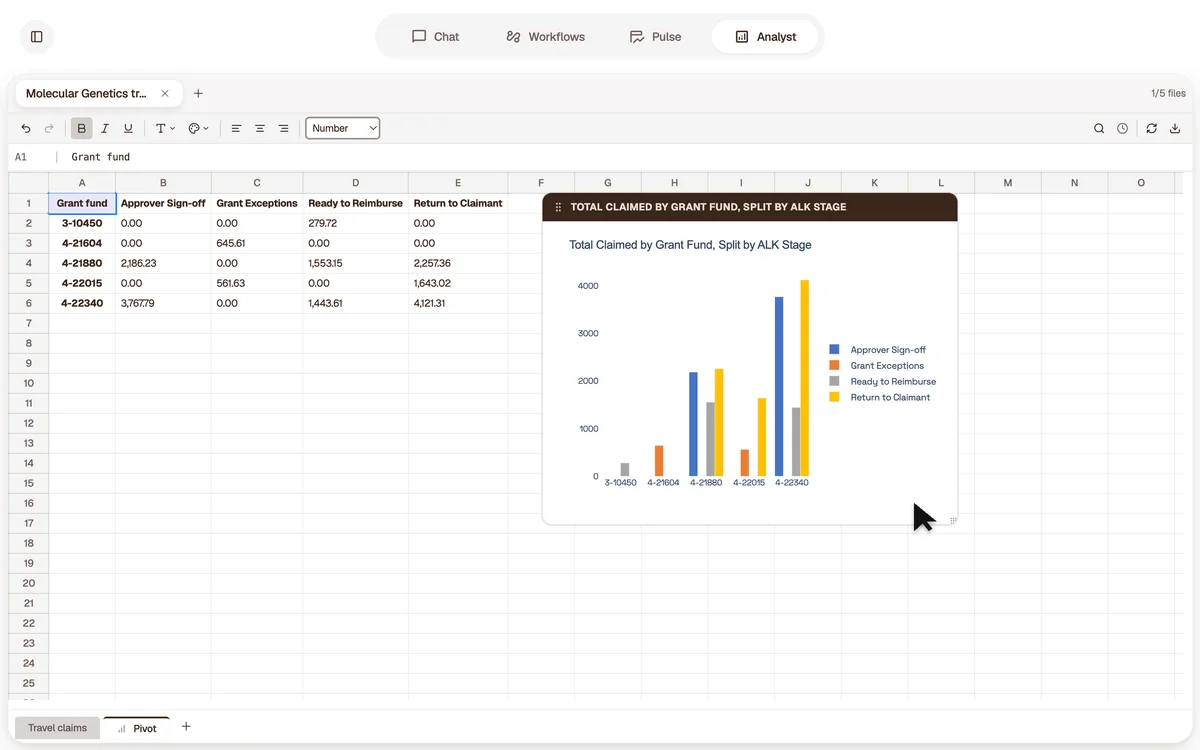Click the search magnifier icon
The image size is (1200, 750).
[x=1099, y=128]
